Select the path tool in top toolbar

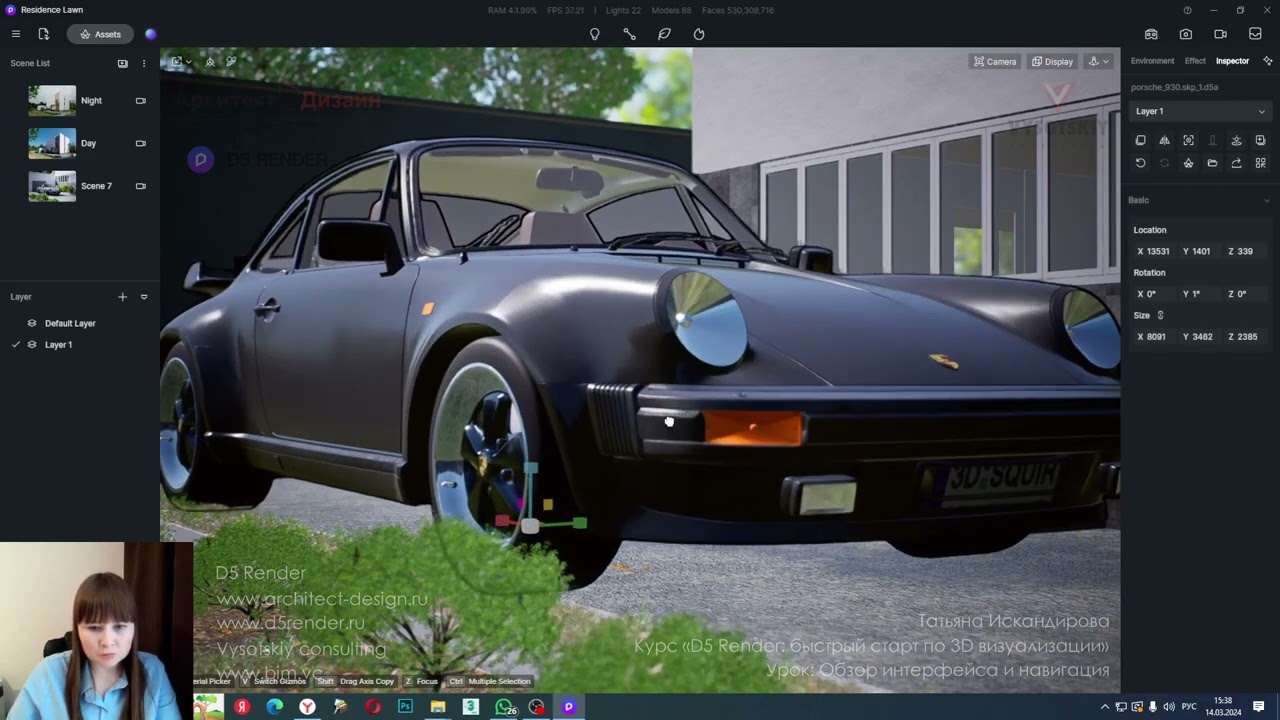click(x=629, y=34)
